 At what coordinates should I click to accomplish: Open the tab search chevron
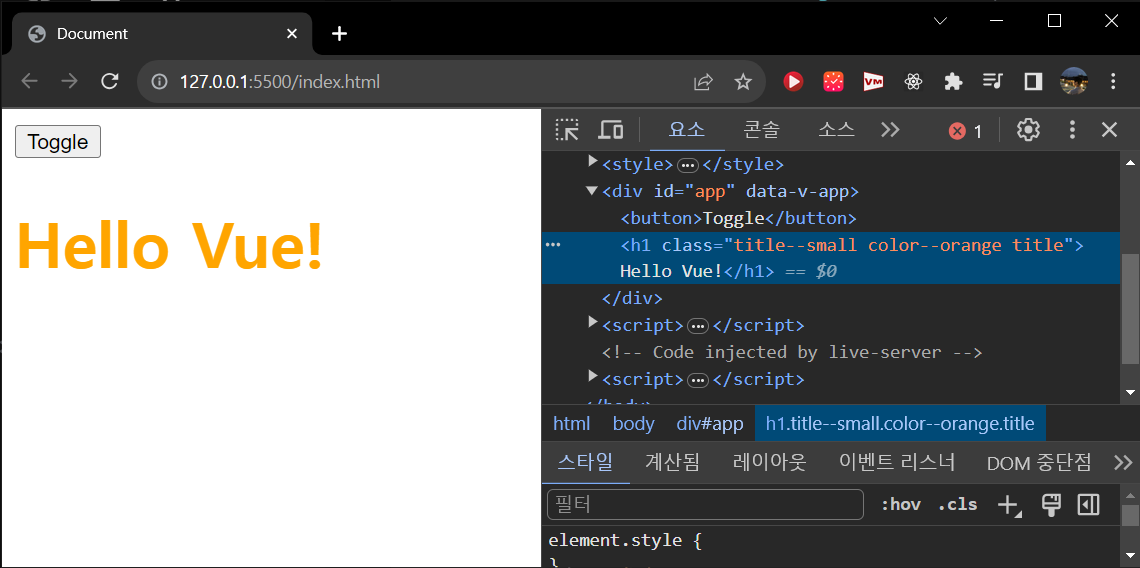[x=940, y=21]
